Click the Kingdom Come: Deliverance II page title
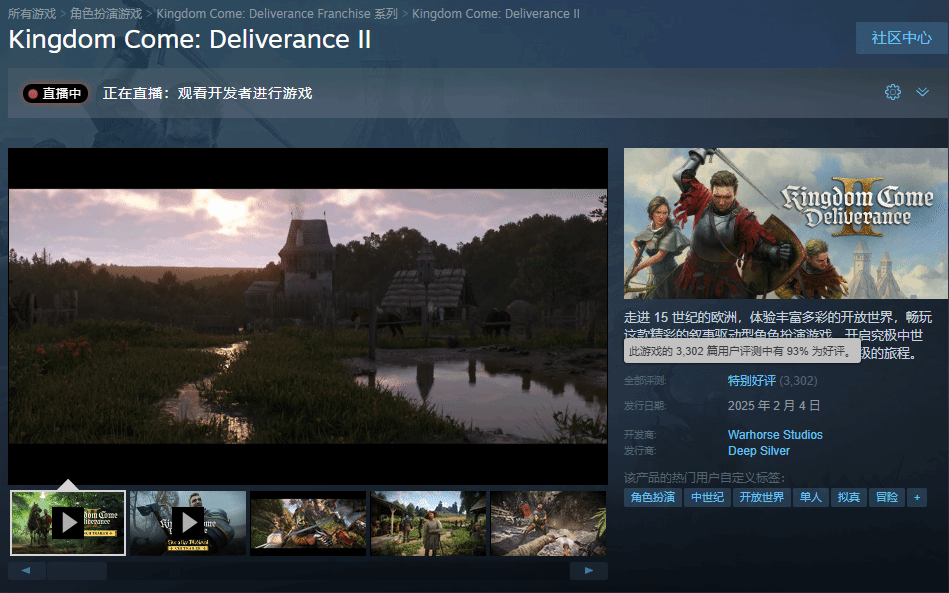The width and height of the screenshot is (949, 593). [189, 39]
